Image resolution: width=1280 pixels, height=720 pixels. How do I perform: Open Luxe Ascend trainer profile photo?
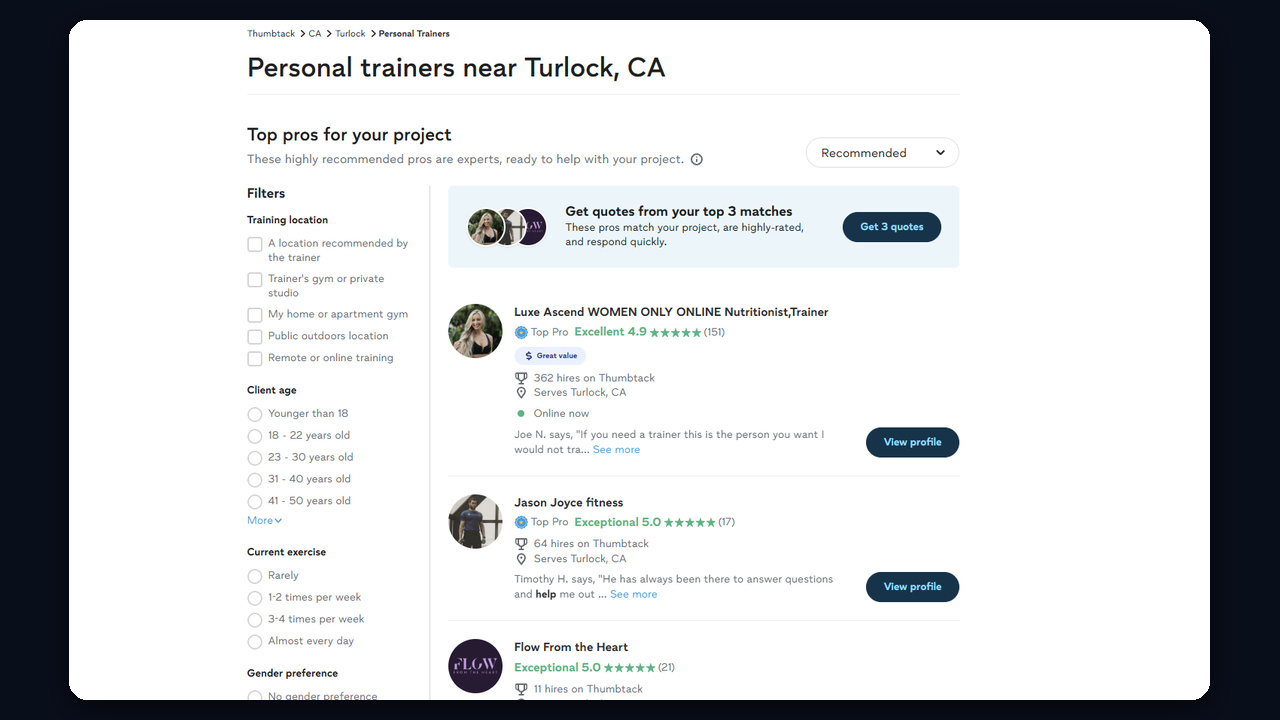pos(475,331)
